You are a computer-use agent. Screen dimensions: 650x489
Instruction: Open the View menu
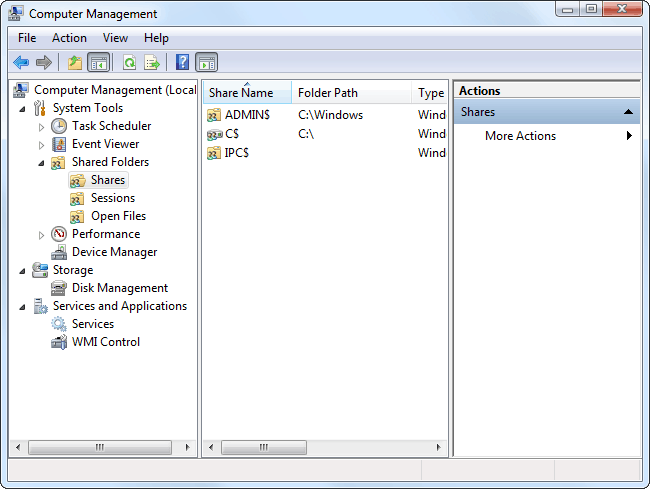pyautogui.click(x=115, y=38)
